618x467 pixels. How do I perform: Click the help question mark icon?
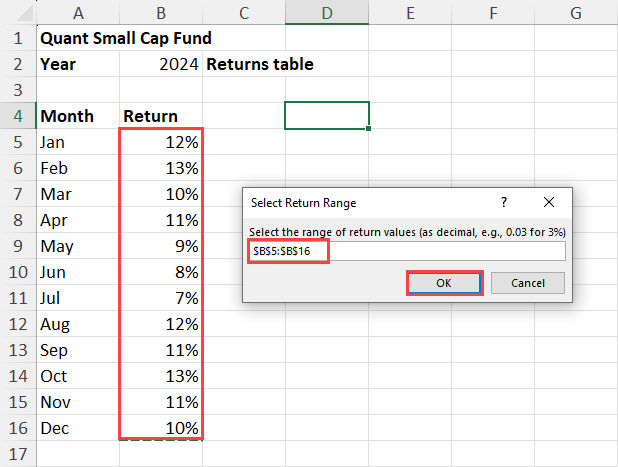pos(504,203)
